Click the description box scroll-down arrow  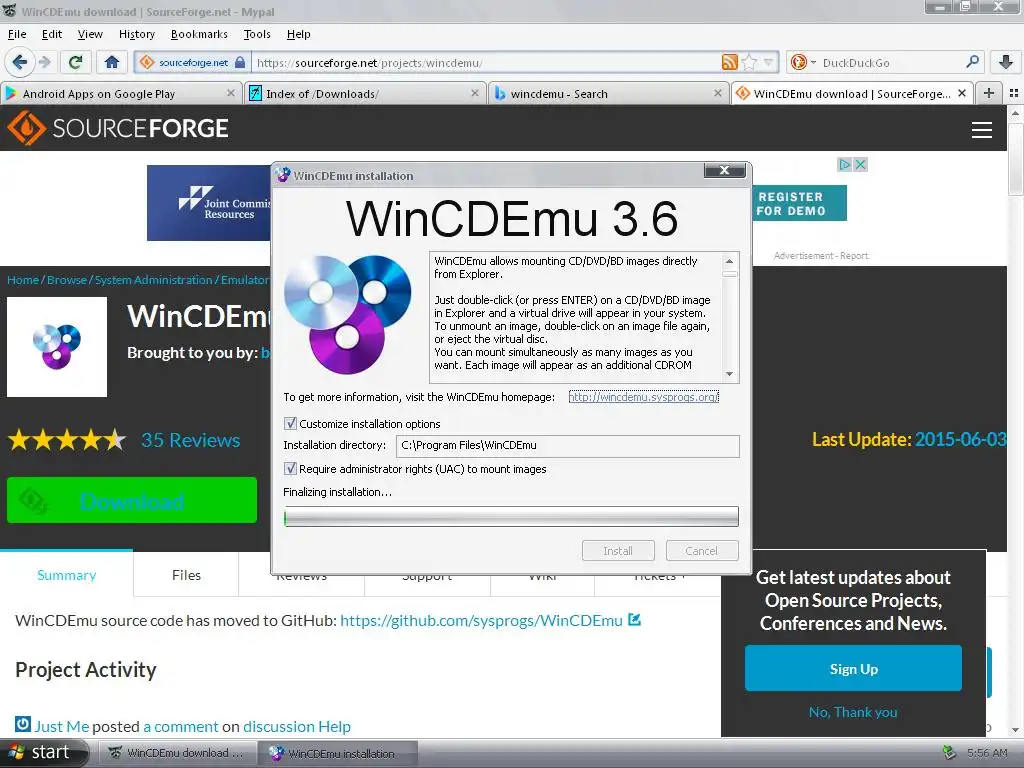pos(729,374)
